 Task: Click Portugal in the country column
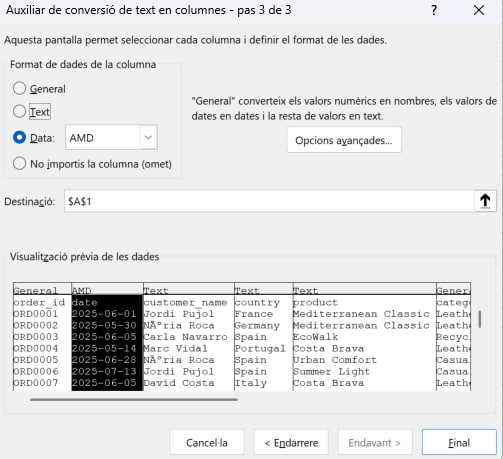click(x=260, y=349)
